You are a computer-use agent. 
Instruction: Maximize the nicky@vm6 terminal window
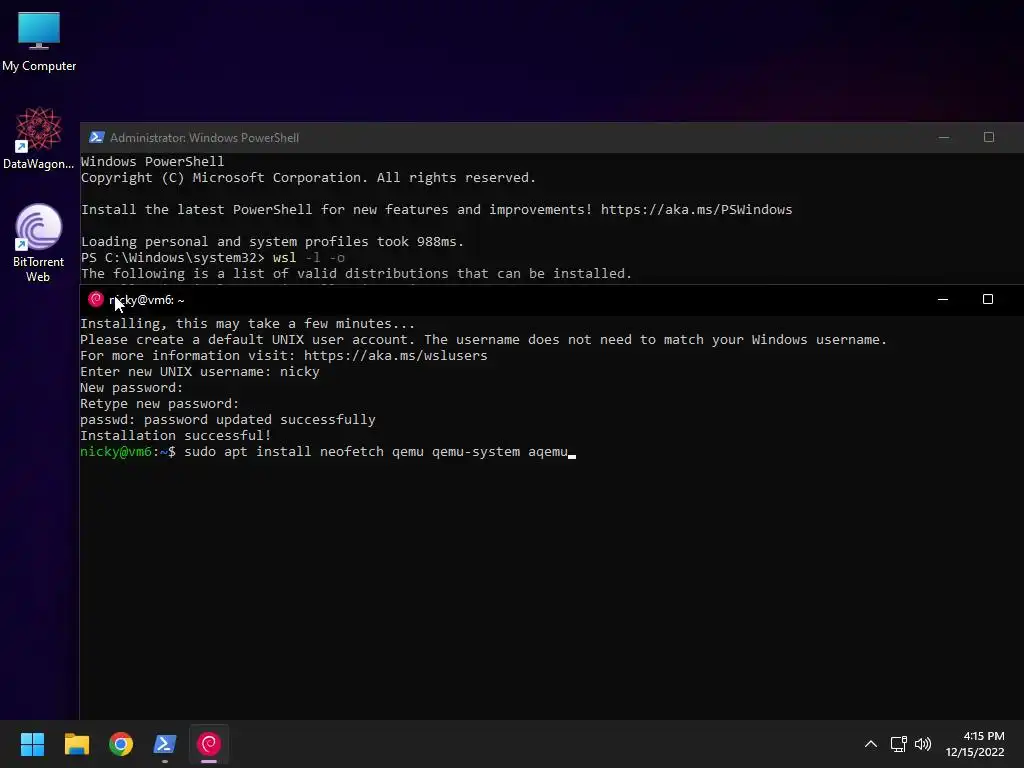[x=987, y=299]
